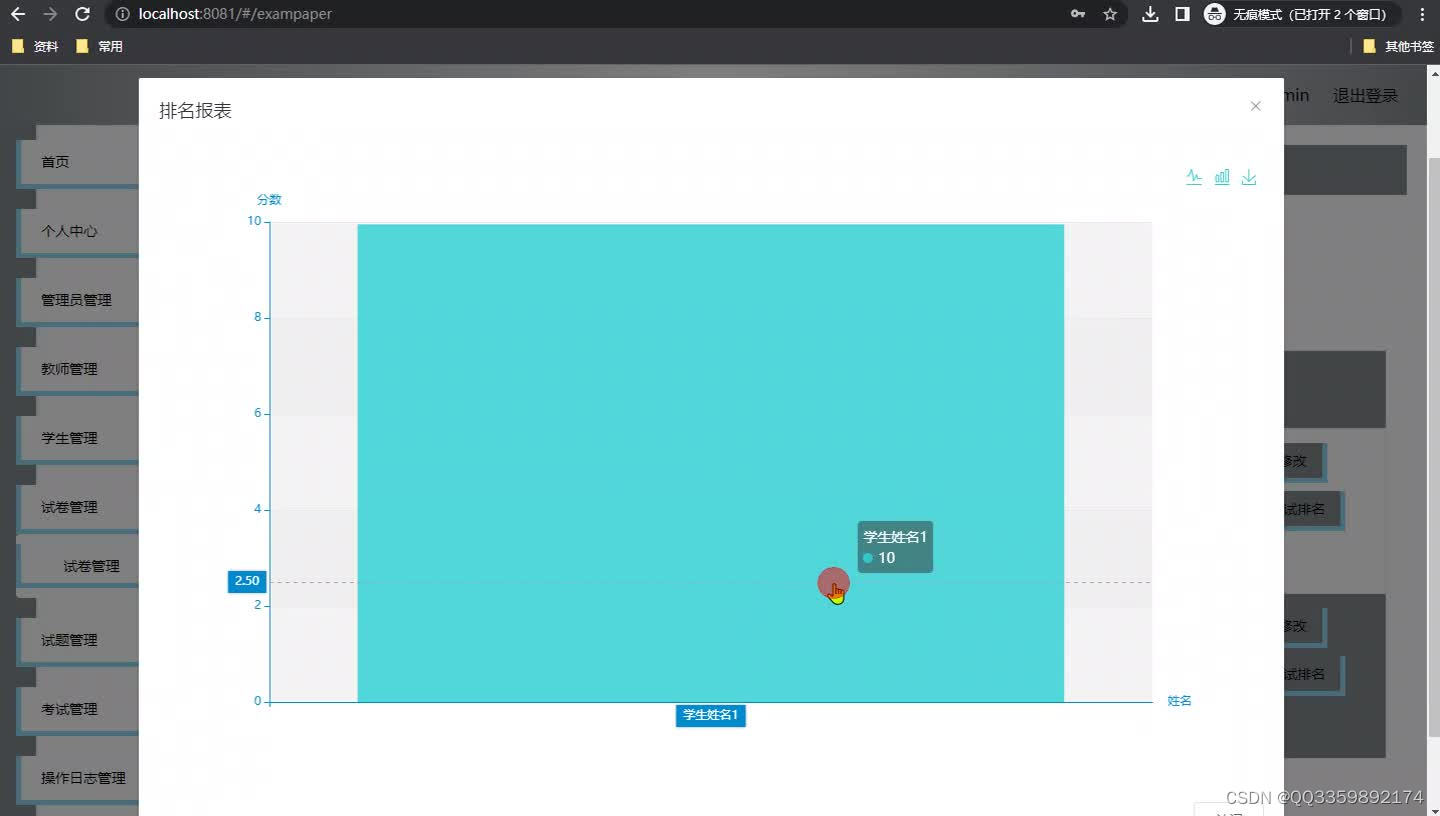Screen dimensions: 1440x816
Task: Save chart as image icon
Action: point(1249,177)
